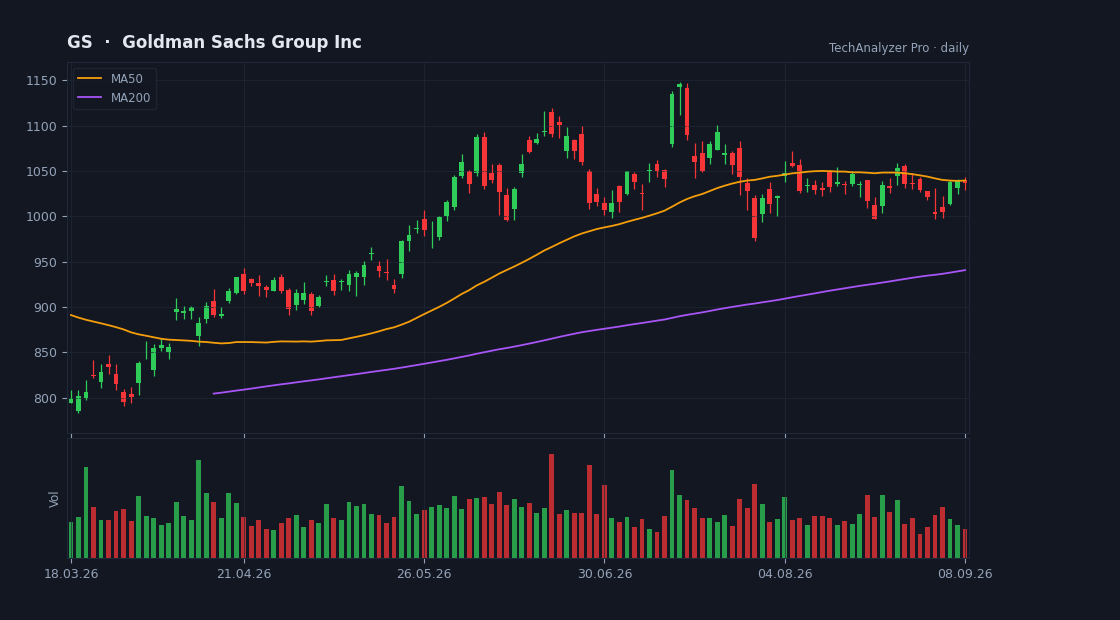Click the 26.05.26 date label
The image size is (1120, 620).
(424, 574)
